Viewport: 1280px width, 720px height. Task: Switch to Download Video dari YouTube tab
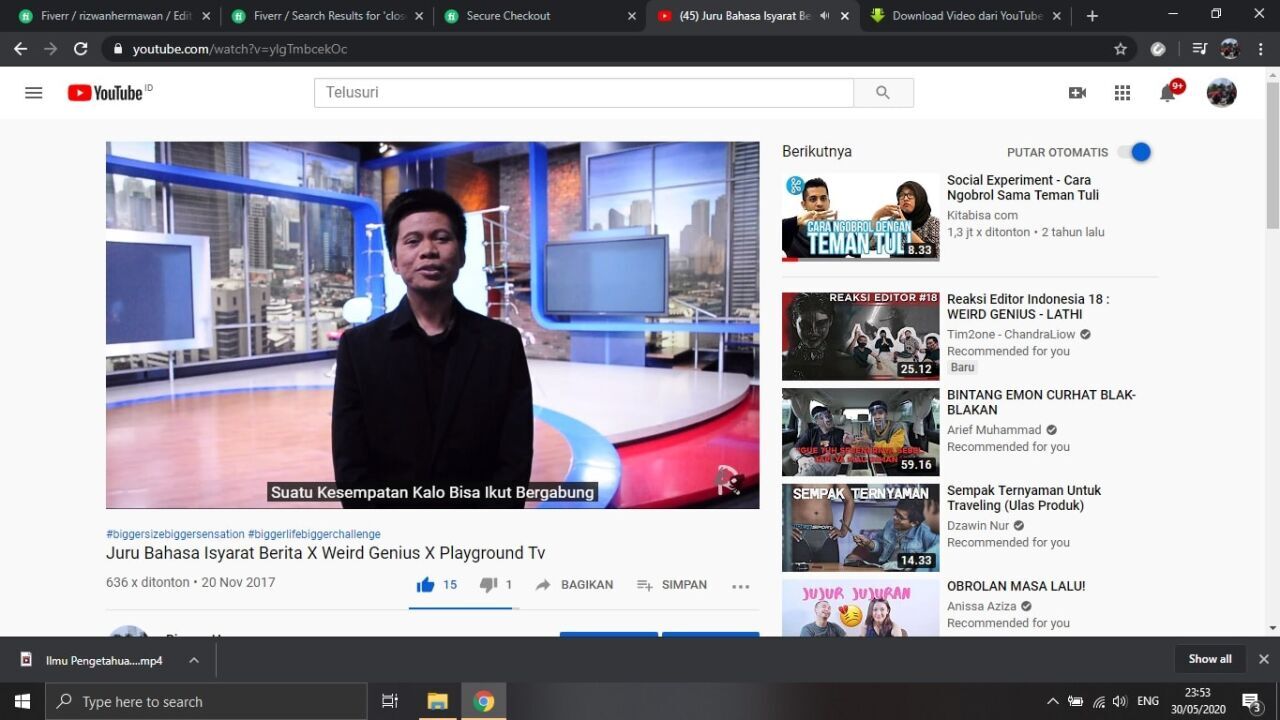coord(965,16)
